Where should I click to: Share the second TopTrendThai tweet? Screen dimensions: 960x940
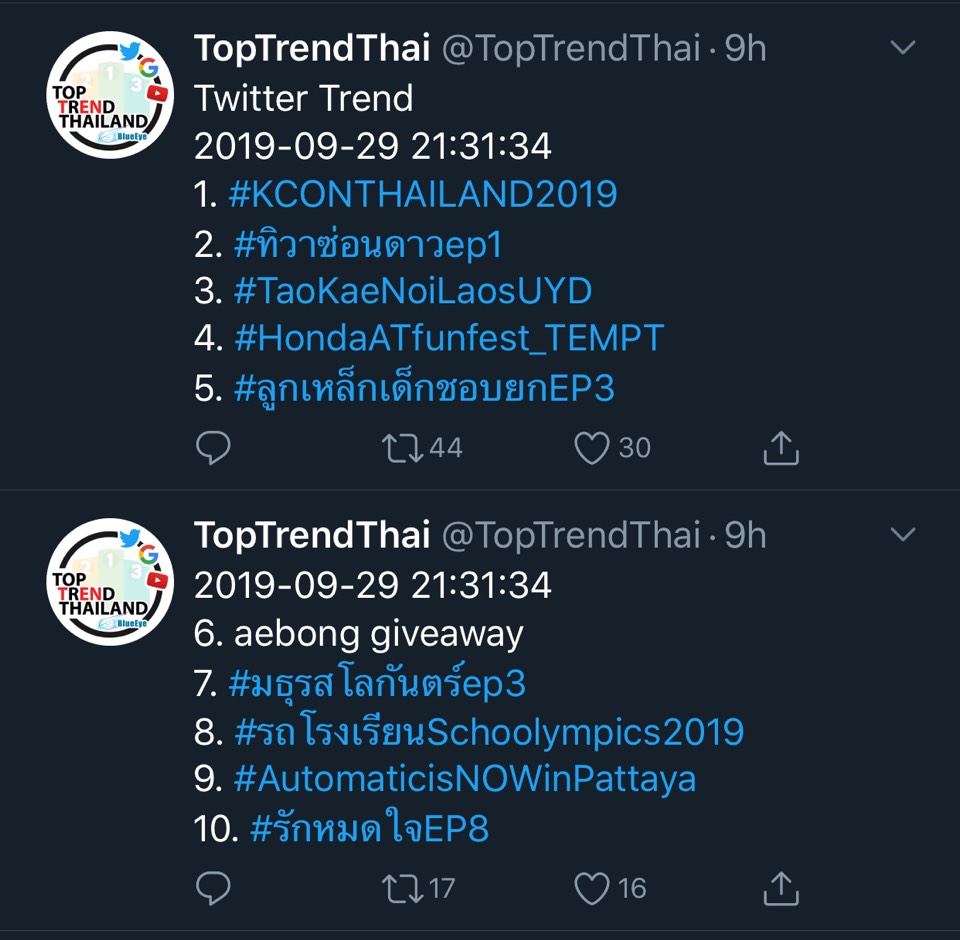click(x=781, y=888)
